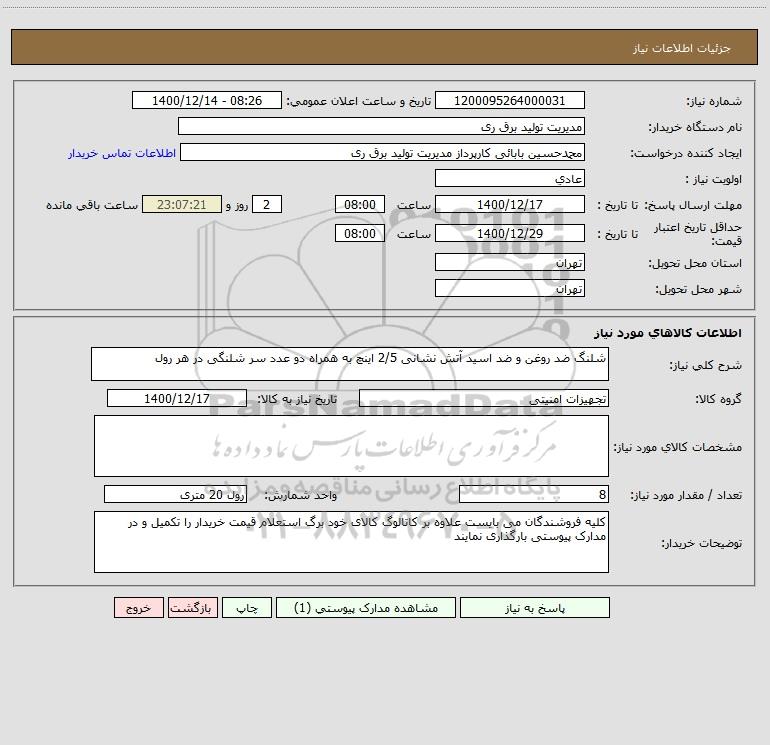Click price validity date 1400/12/29
770x745 pixels.
[510, 233]
